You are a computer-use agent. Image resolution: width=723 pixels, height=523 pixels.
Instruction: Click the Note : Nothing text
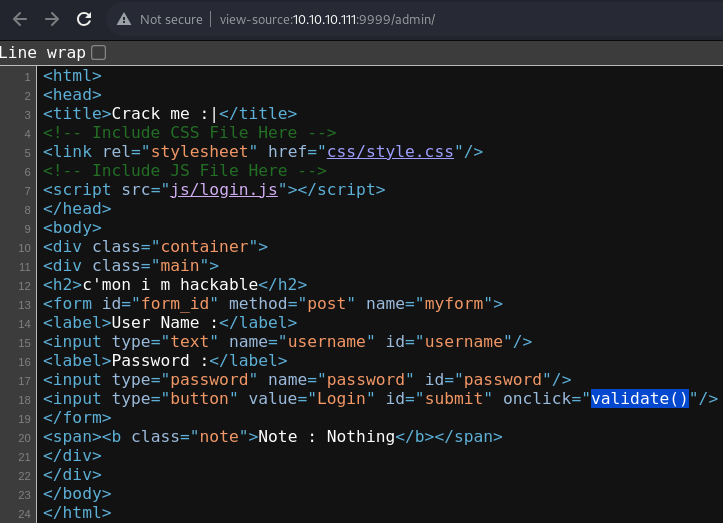point(326,436)
